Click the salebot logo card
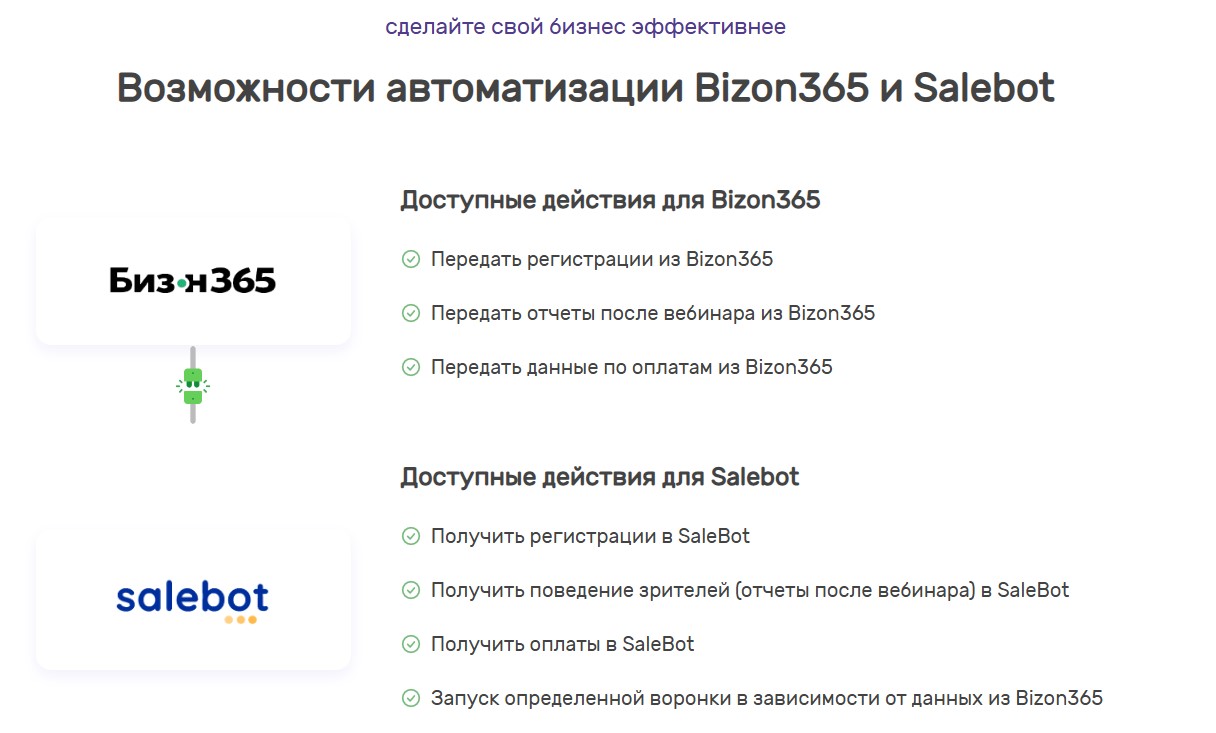Image resolution: width=1216 pixels, height=733 pixels. tap(193, 599)
